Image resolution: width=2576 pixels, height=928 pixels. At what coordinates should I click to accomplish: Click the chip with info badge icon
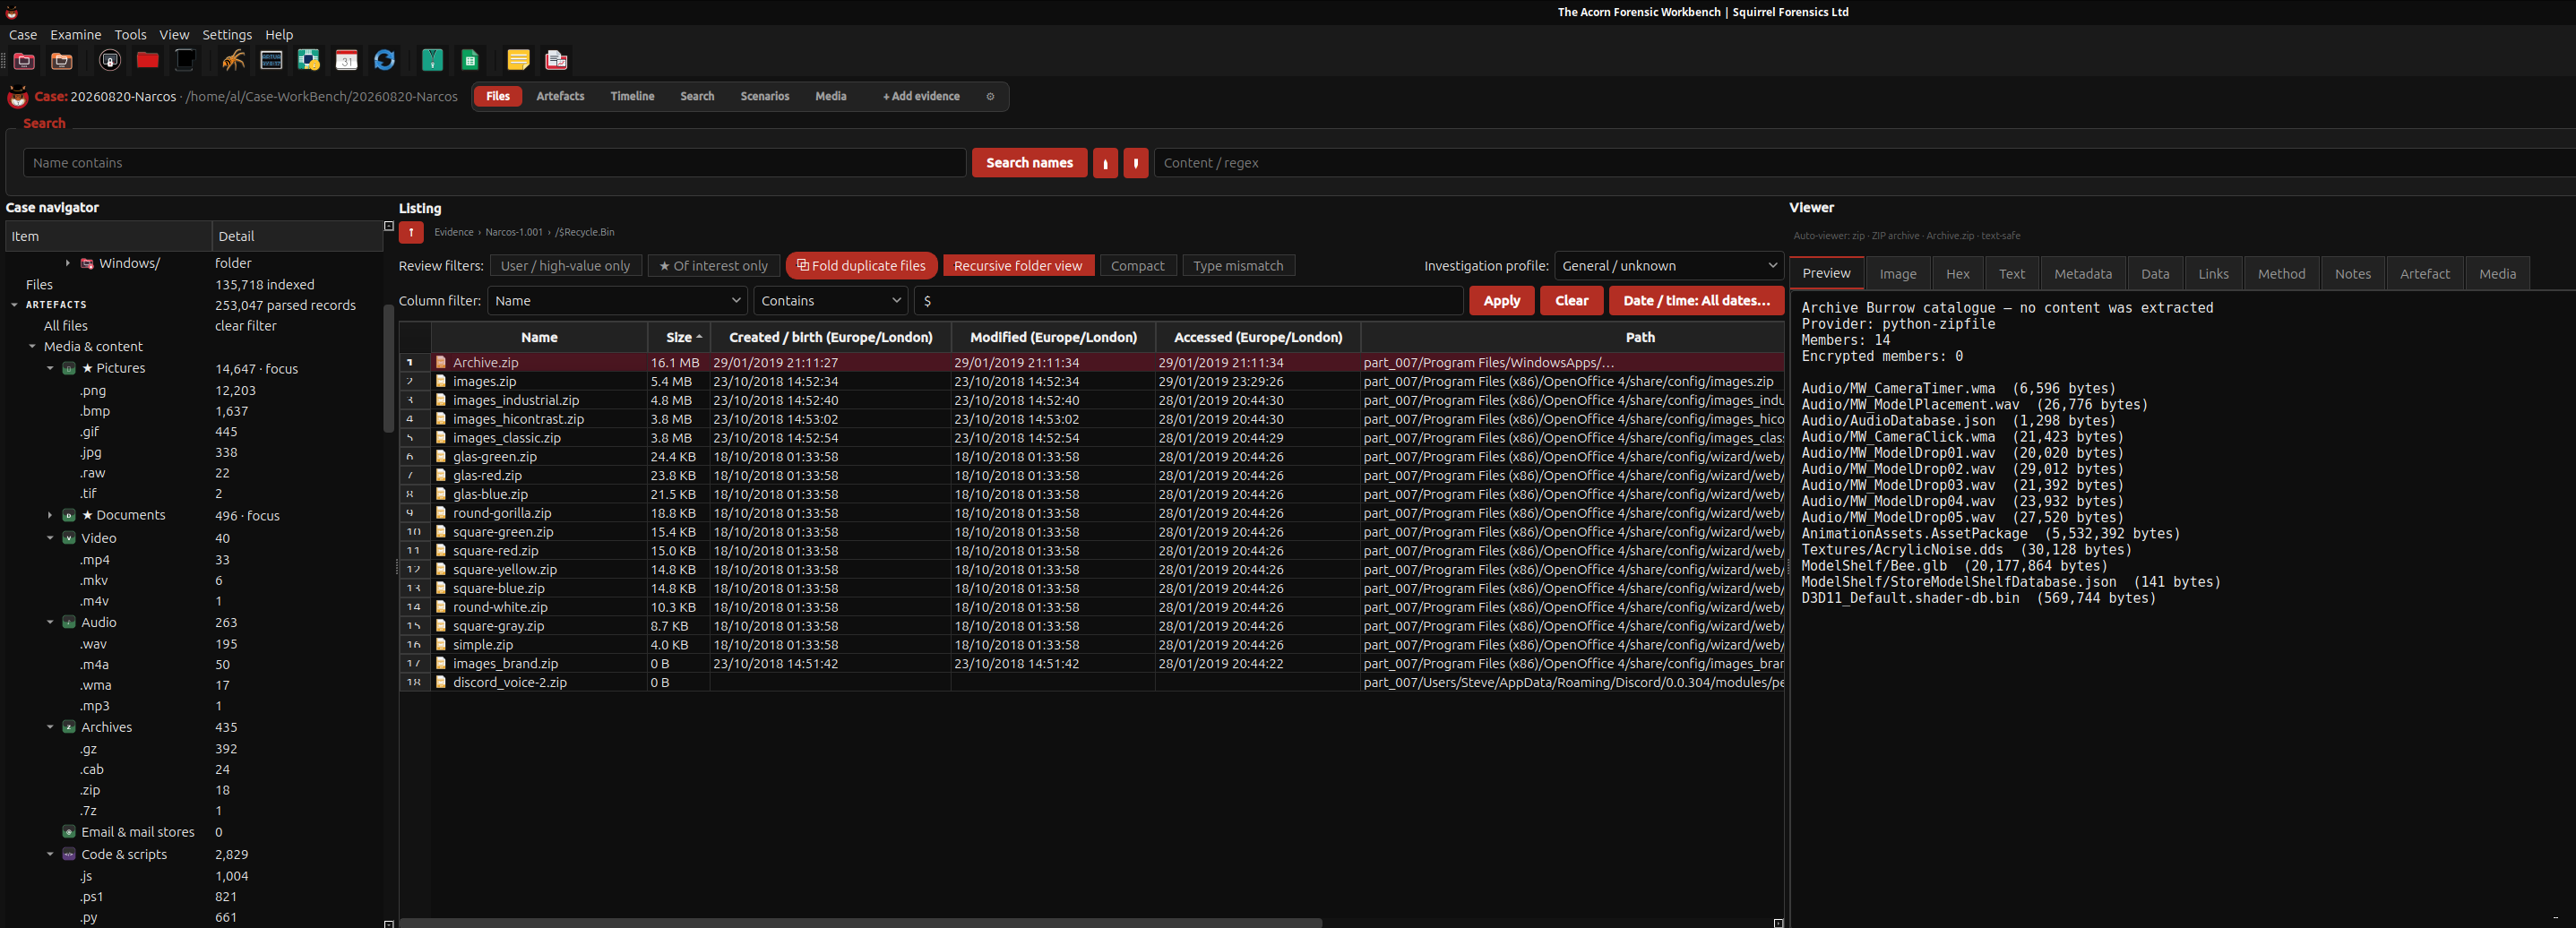pyautogui.click(x=308, y=61)
